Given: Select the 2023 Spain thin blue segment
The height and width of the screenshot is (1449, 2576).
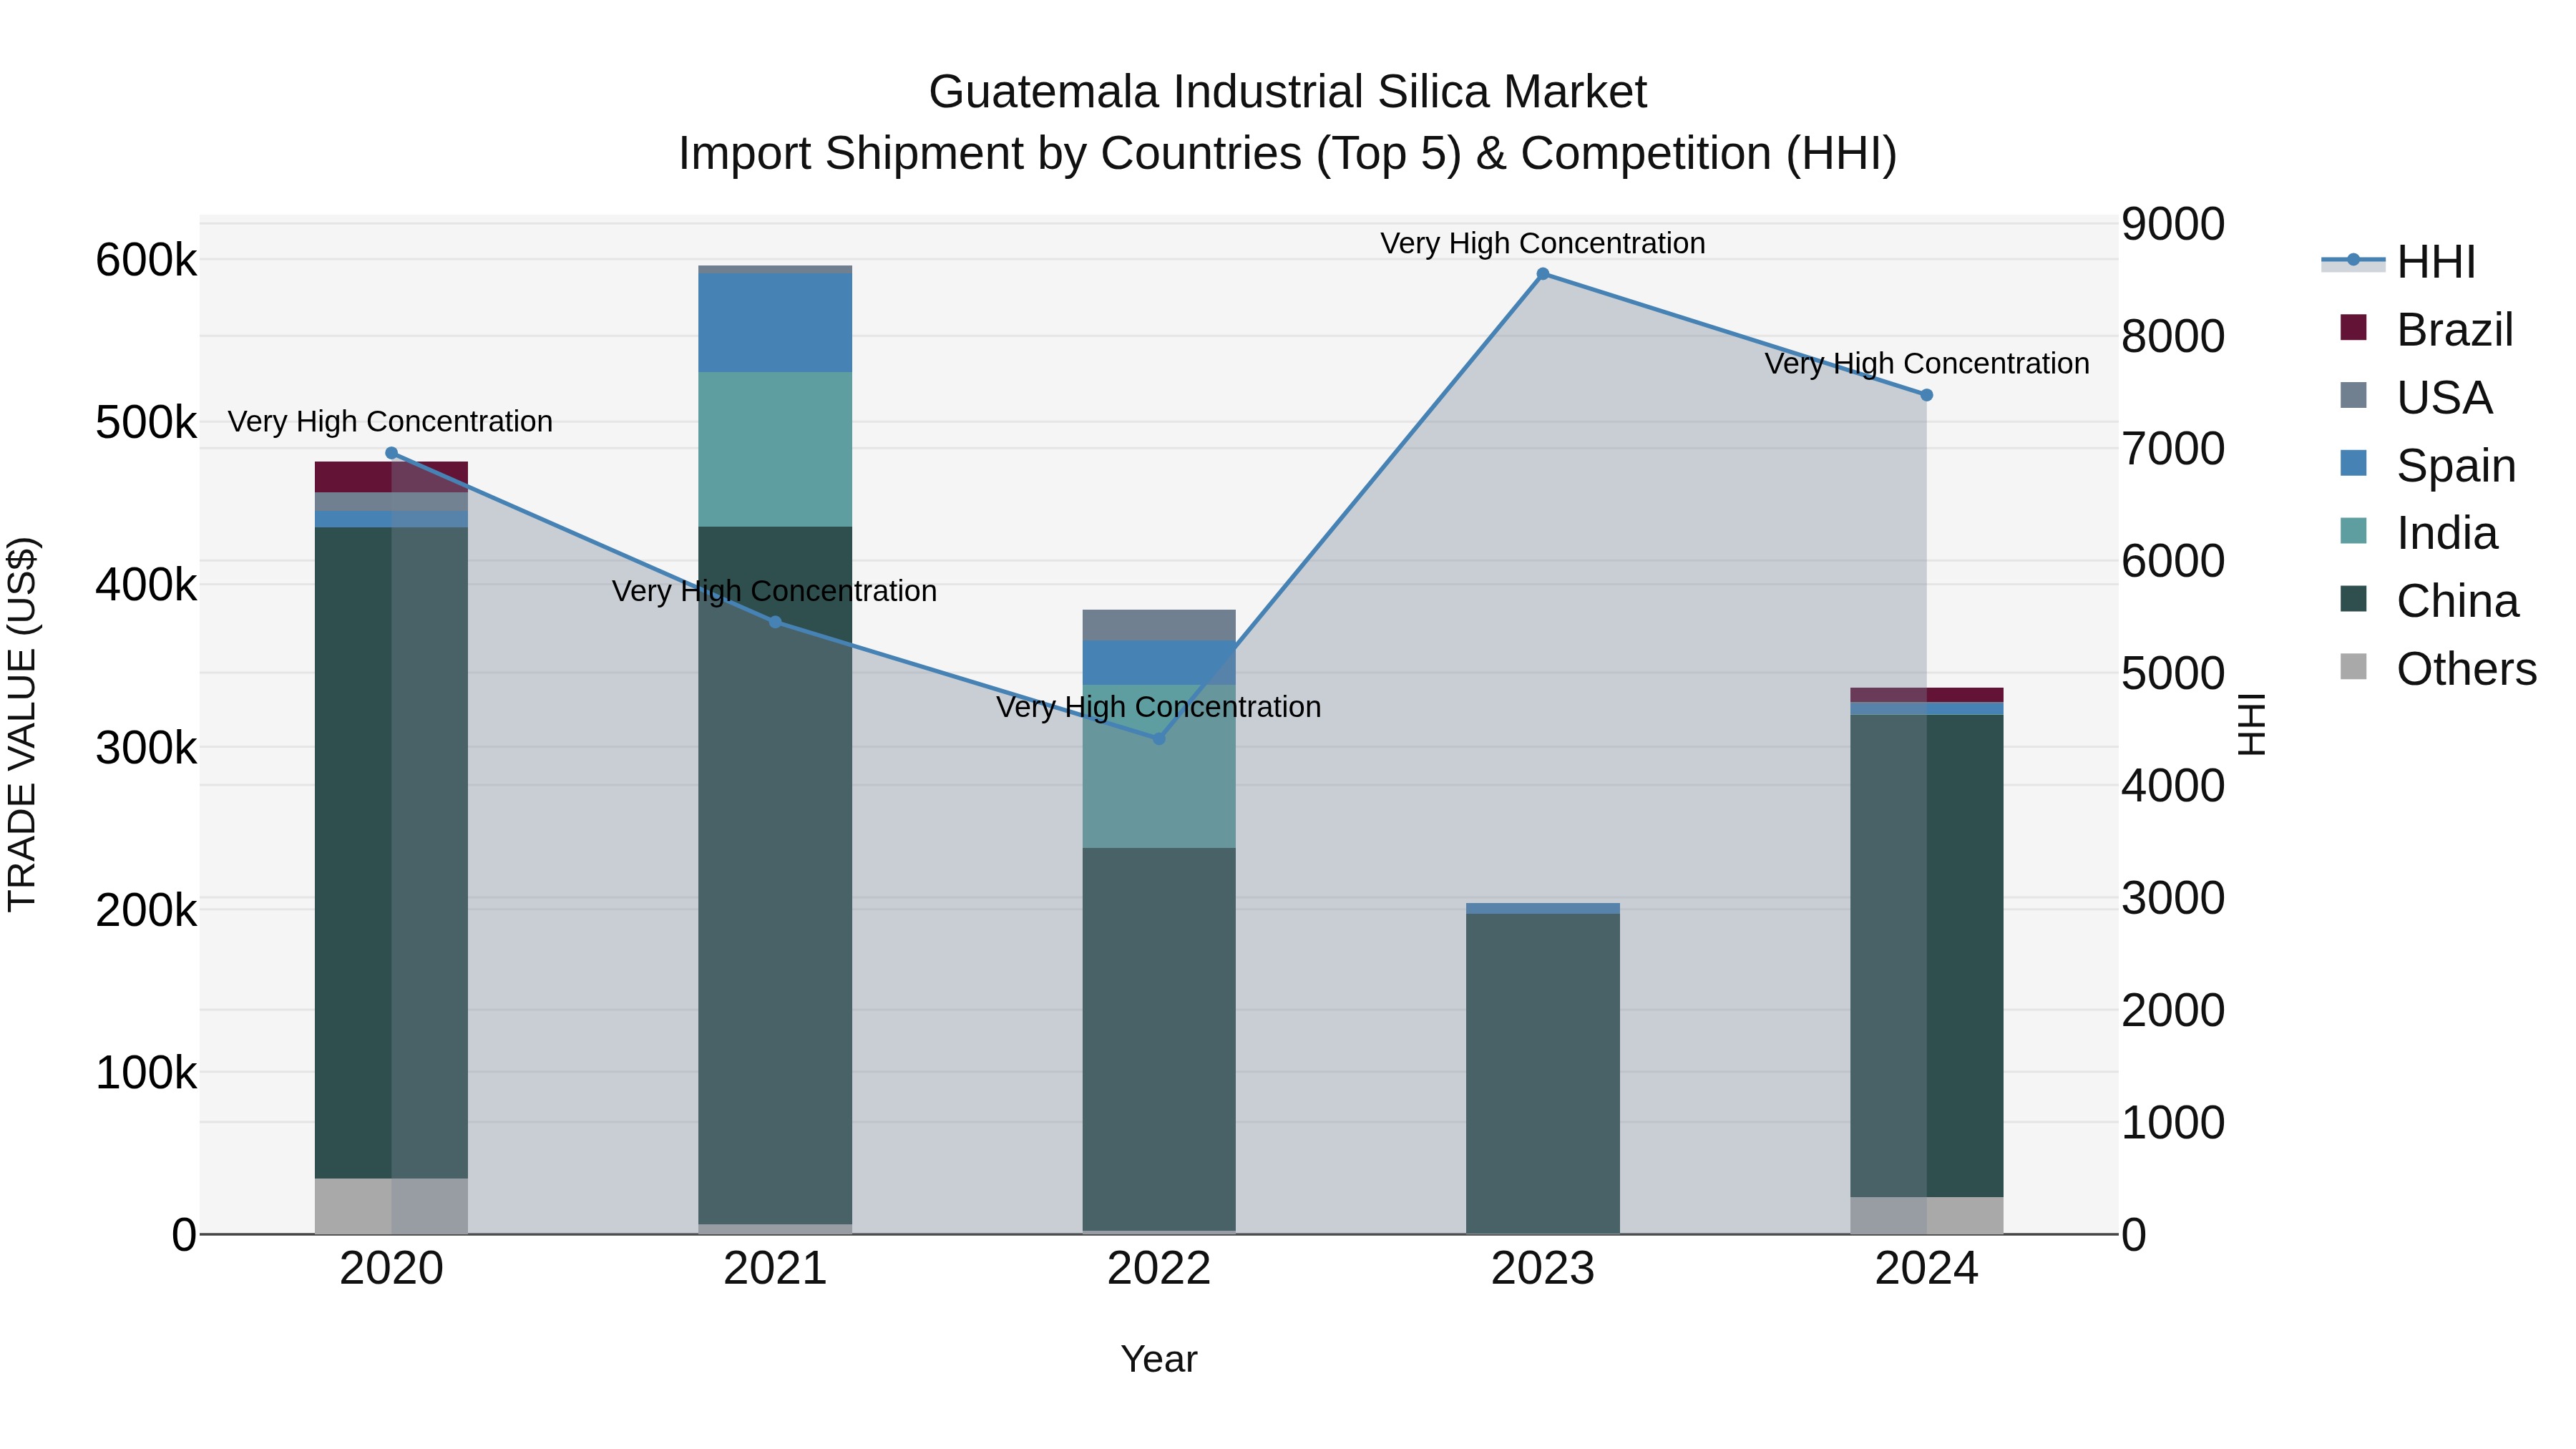Looking at the screenshot, I should pos(1543,909).
